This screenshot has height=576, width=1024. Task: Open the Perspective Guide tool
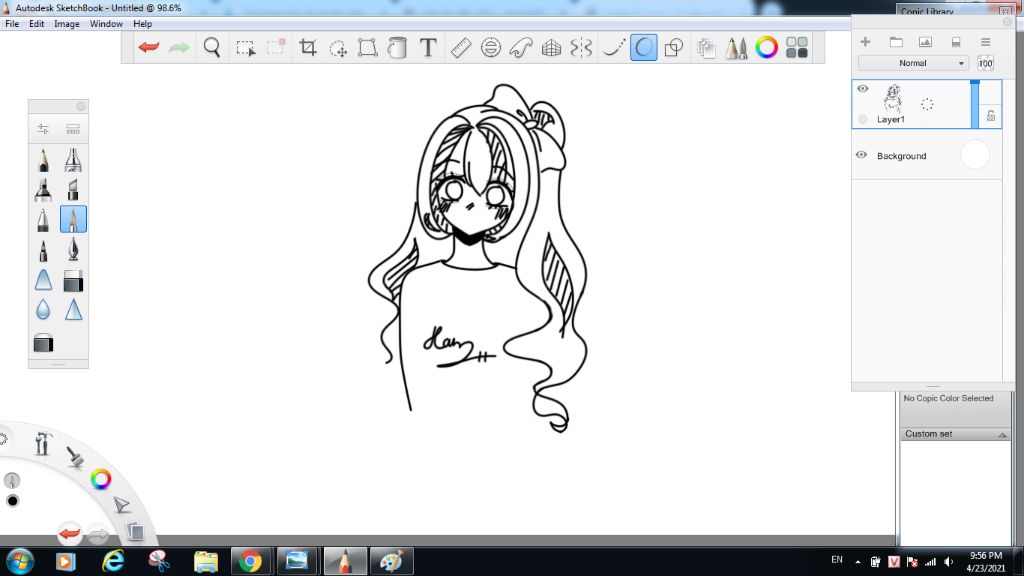click(551, 47)
